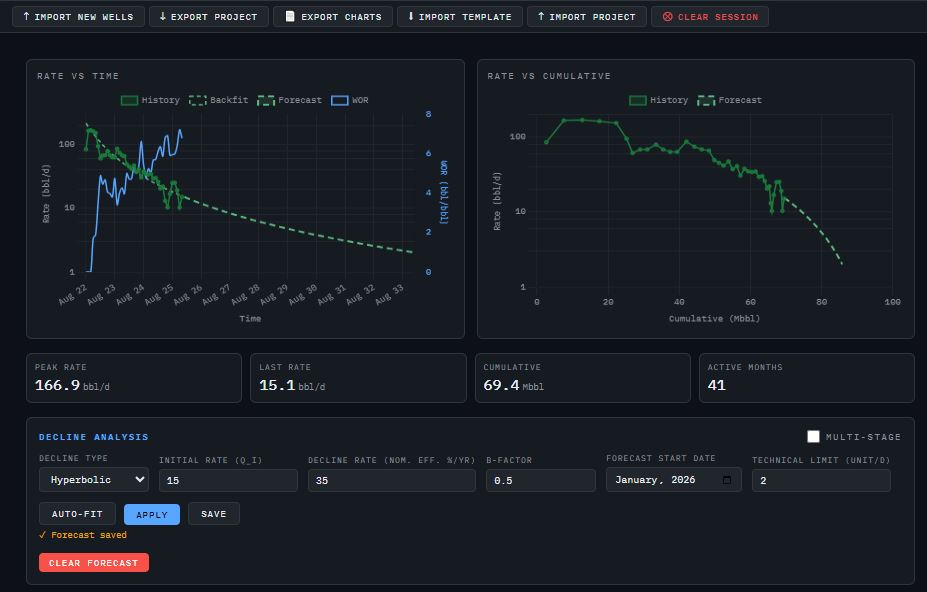Toggle History legend in Rate vs Time chart
The height and width of the screenshot is (592, 927).
click(150, 100)
